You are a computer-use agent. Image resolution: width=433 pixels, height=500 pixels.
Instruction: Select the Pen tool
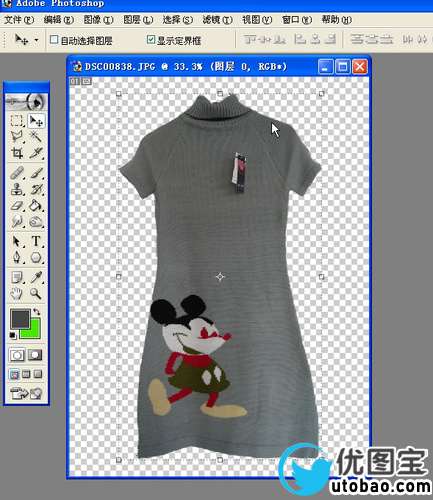[16, 257]
